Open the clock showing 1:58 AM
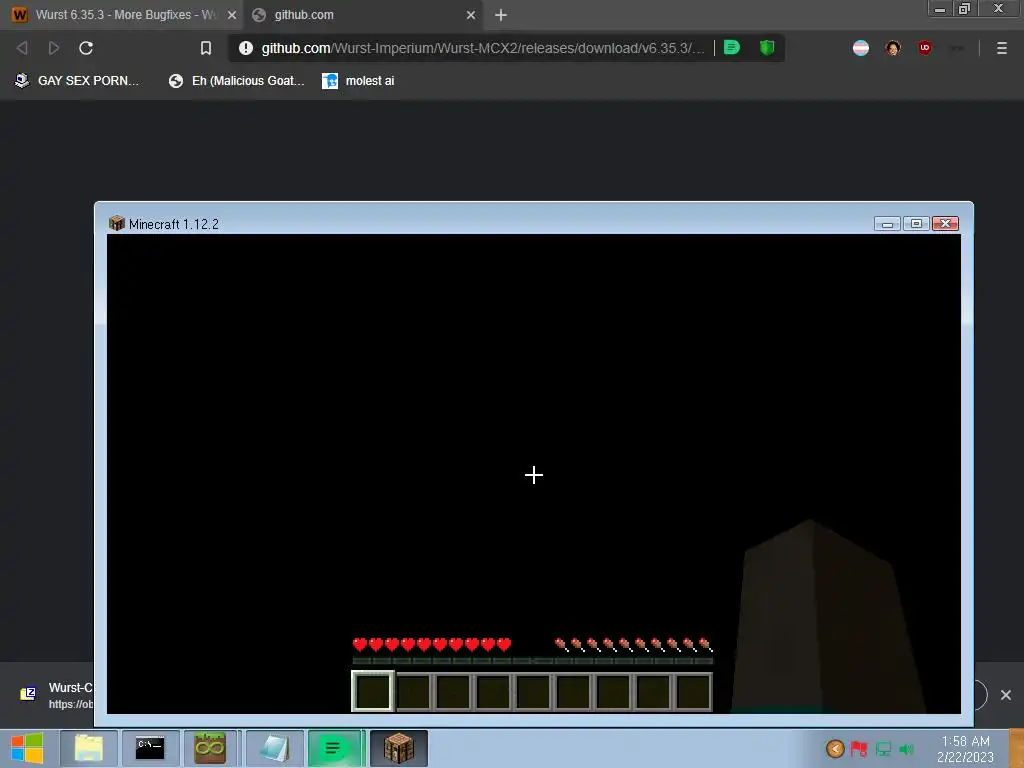The width and height of the screenshot is (1024, 768). pyautogui.click(x=965, y=749)
